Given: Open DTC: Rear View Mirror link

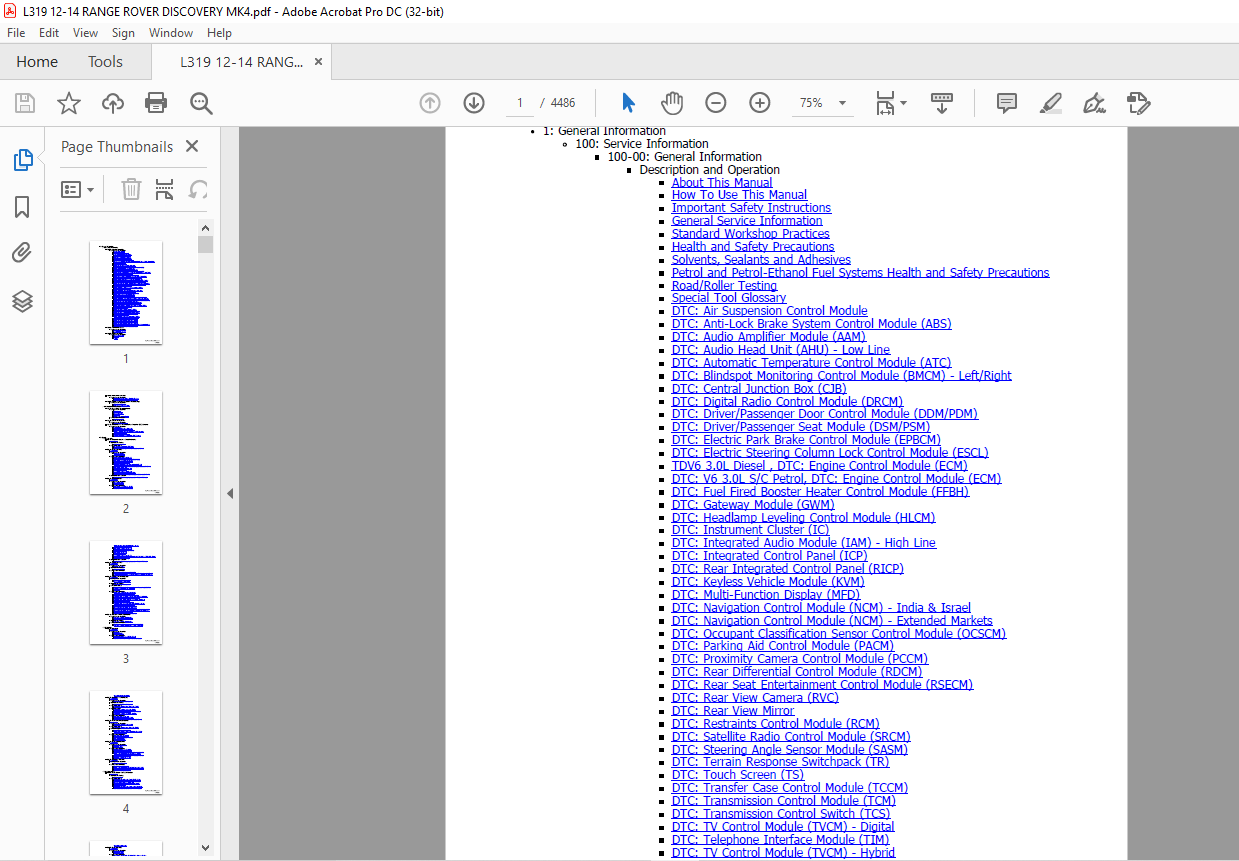Looking at the screenshot, I should (x=733, y=711).
